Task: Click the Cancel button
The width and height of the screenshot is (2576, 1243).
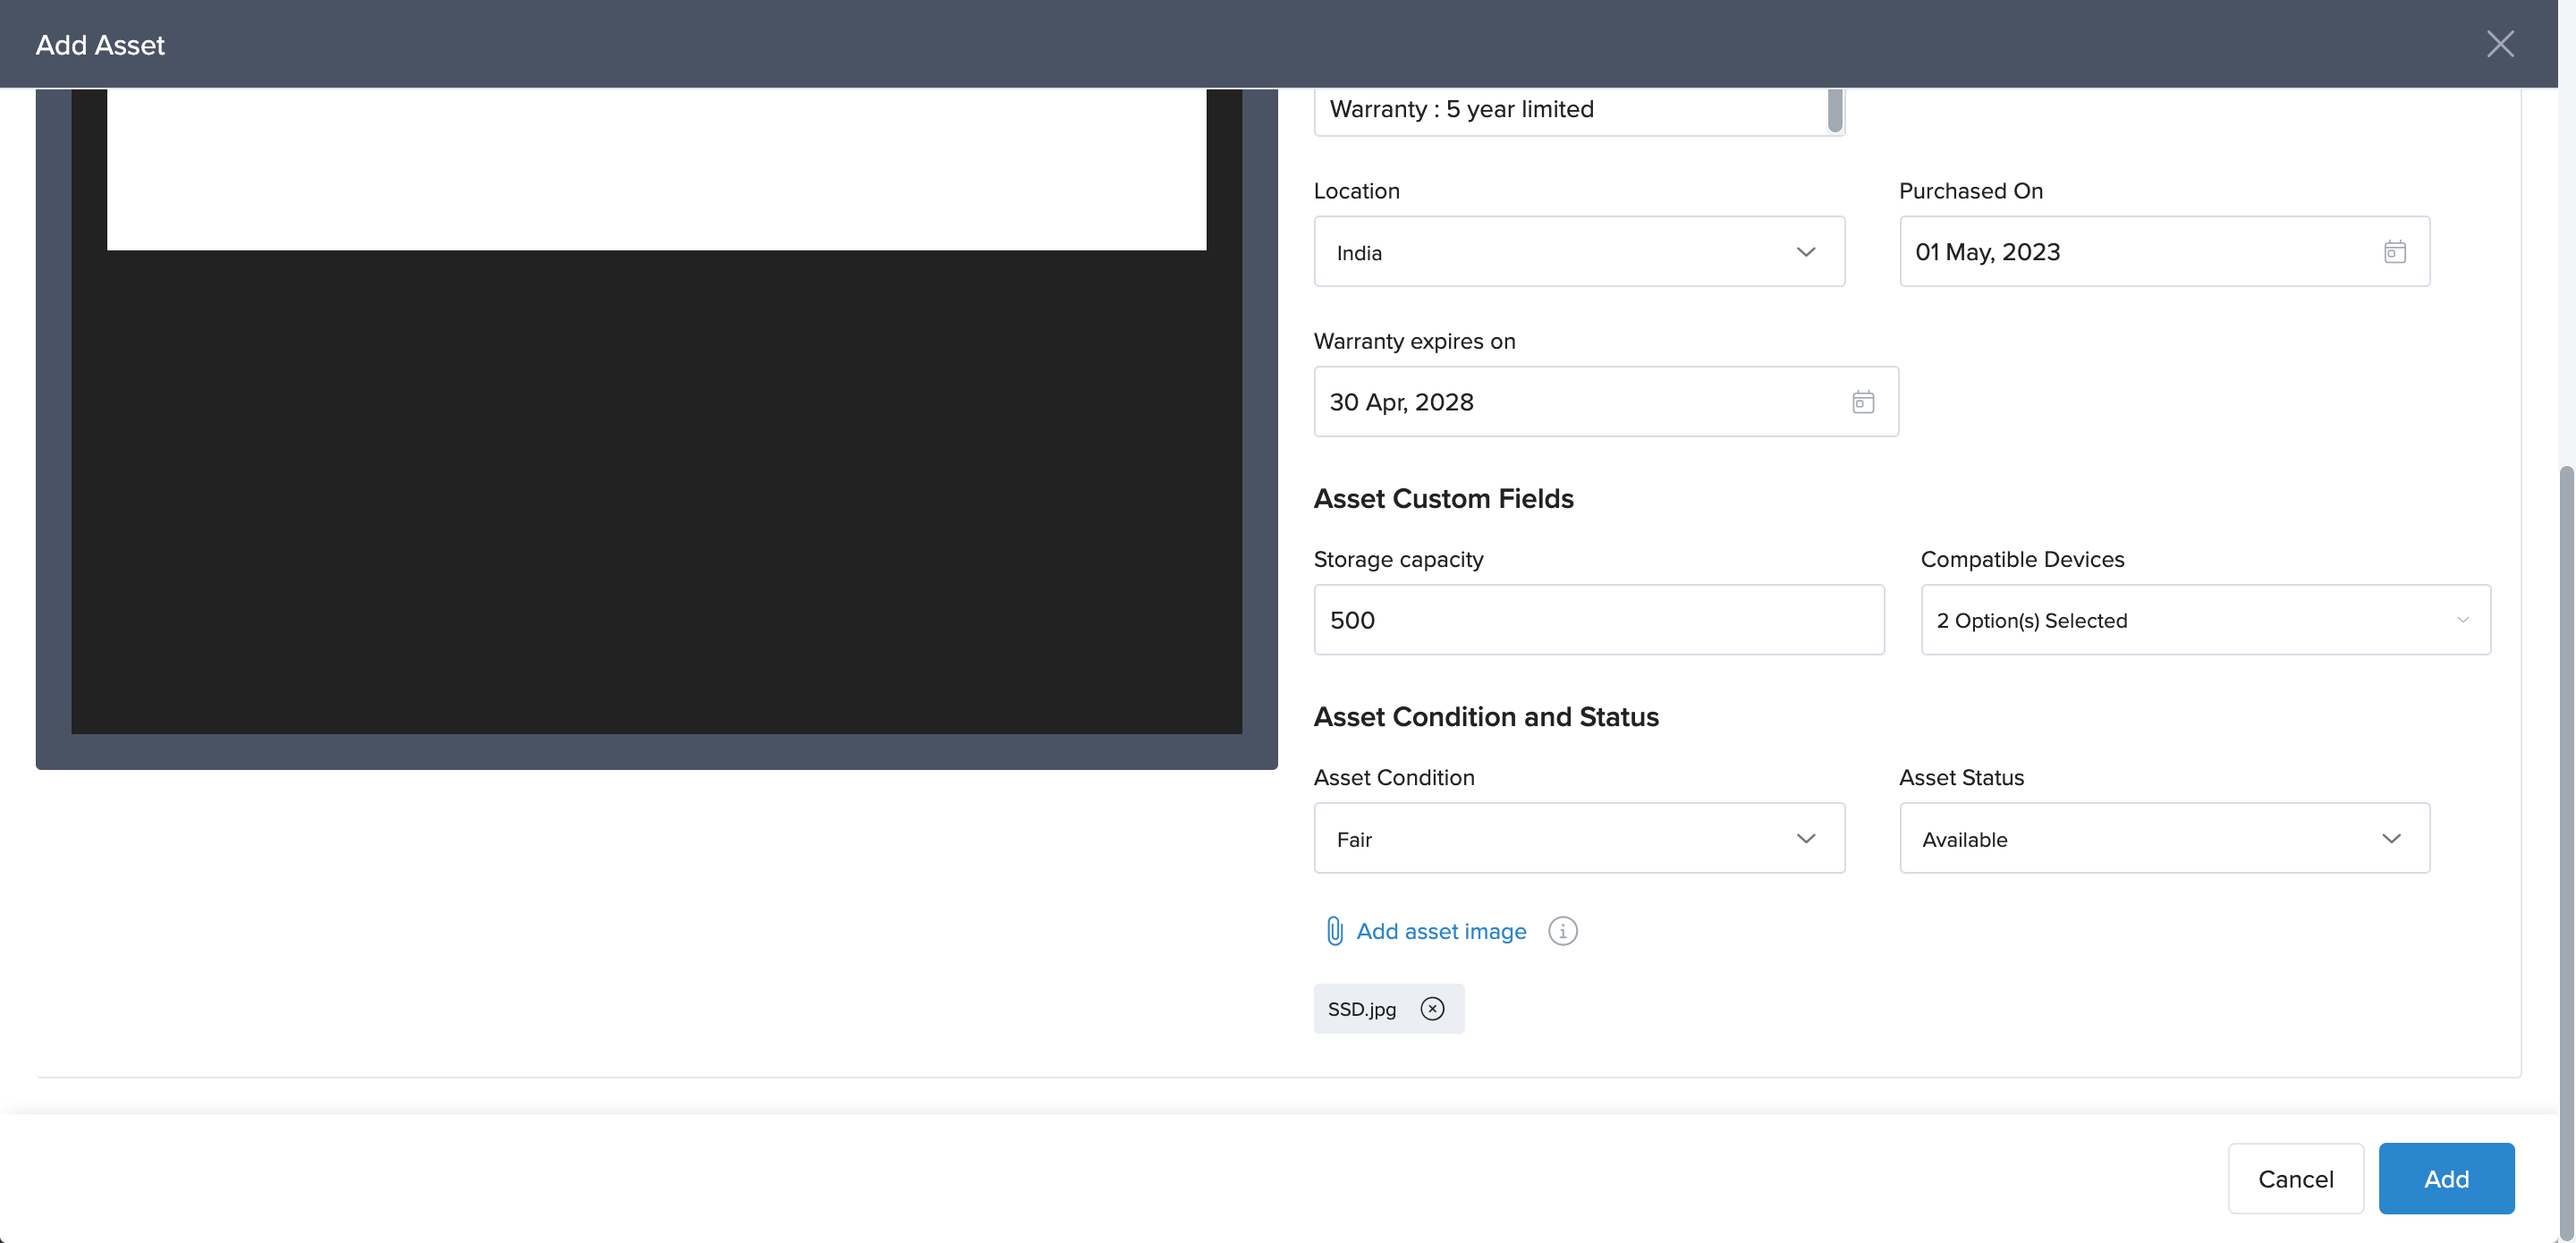Action: [x=2295, y=1178]
